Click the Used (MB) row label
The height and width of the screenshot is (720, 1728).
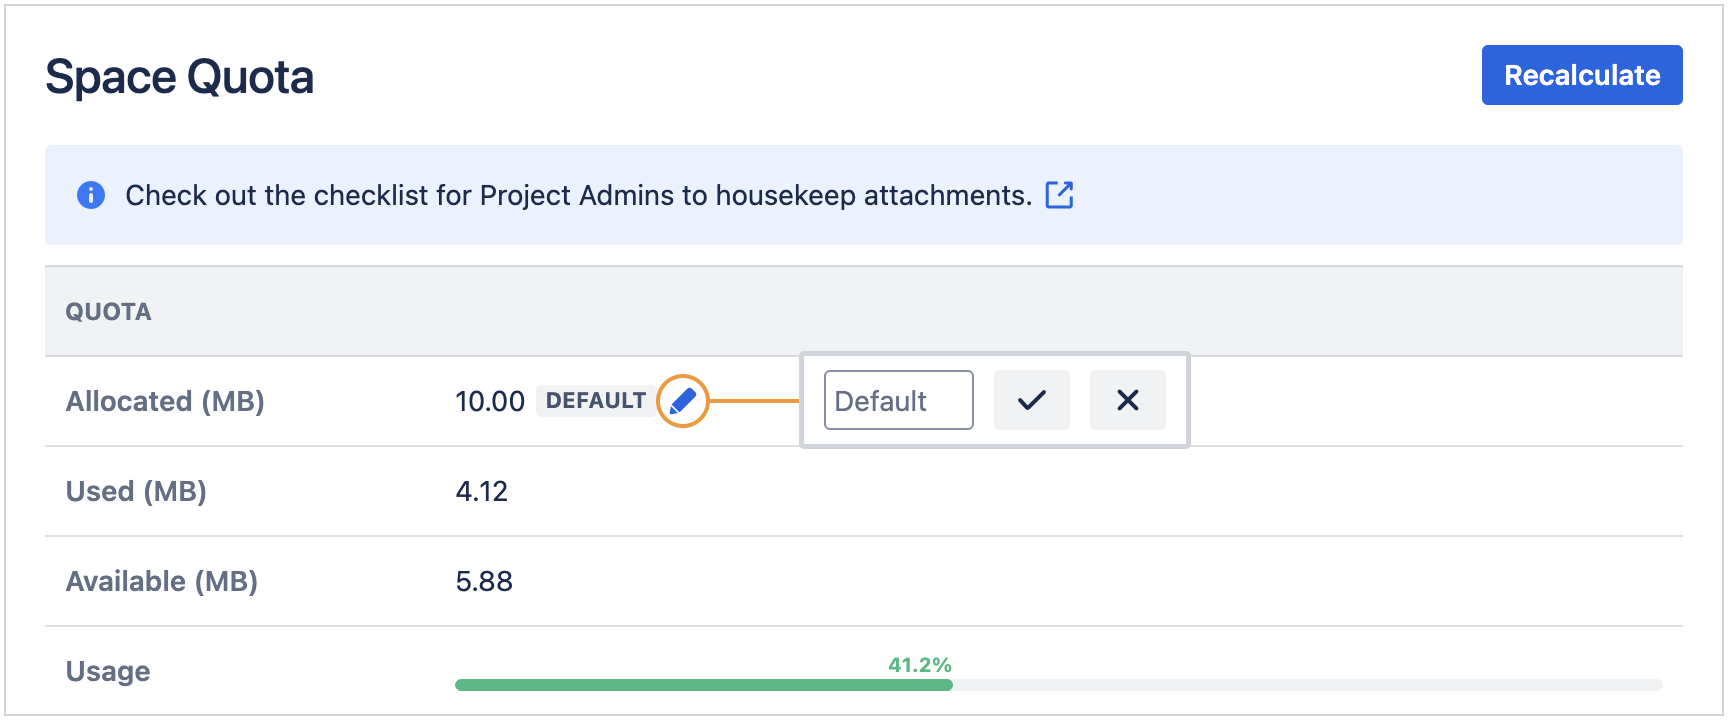tap(136, 491)
